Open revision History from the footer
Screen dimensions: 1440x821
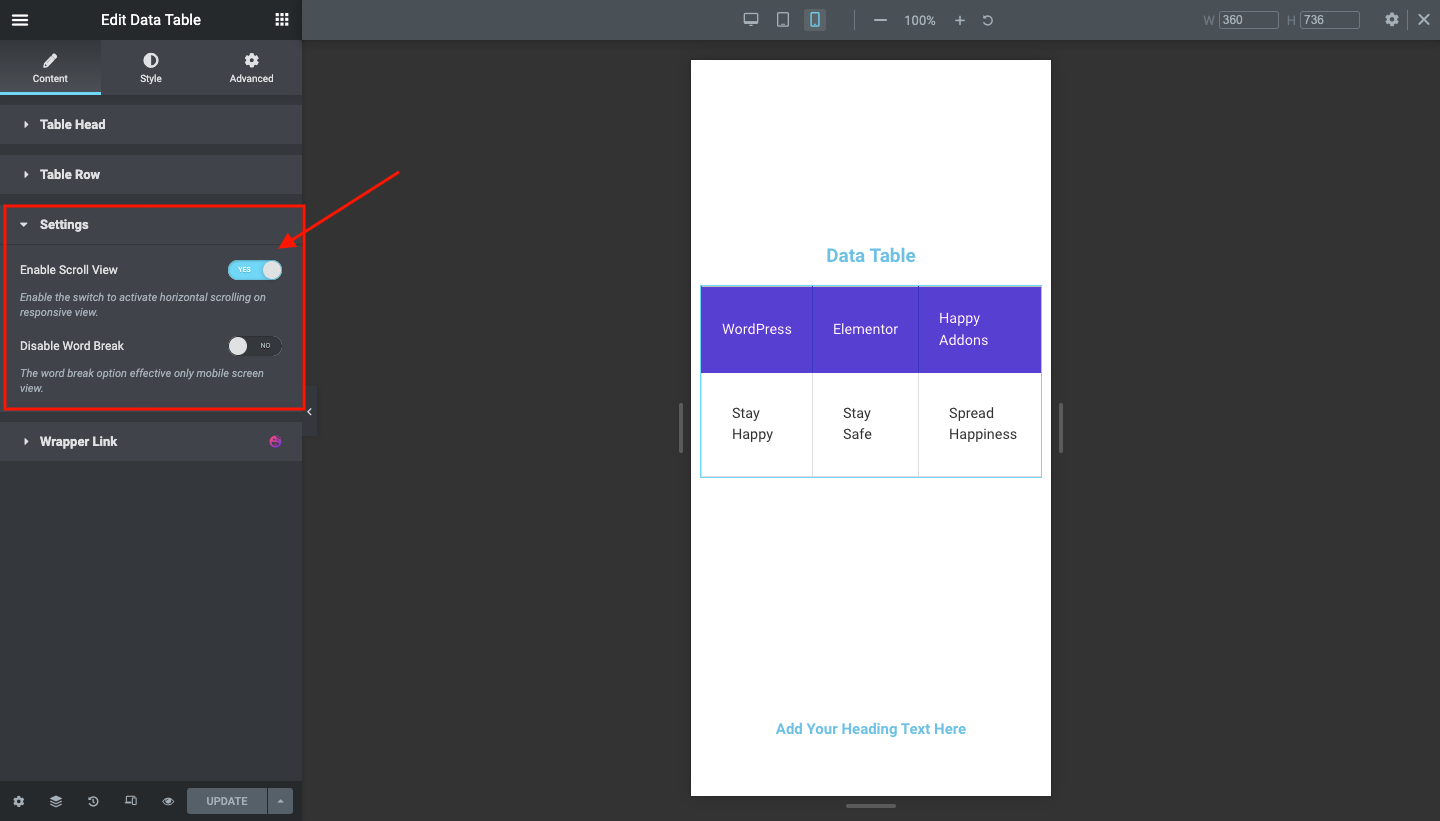pyautogui.click(x=93, y=800)
